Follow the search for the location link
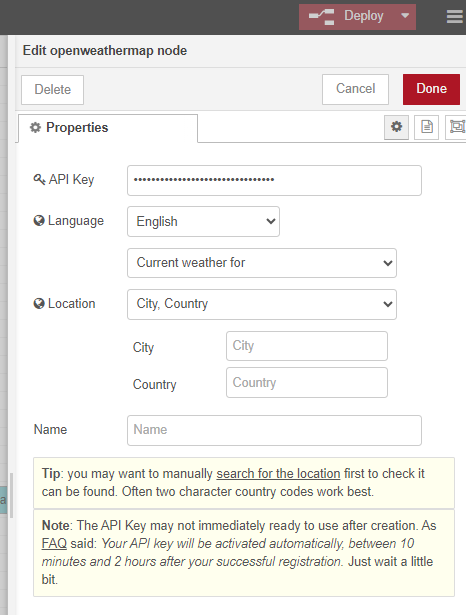Screen dimensions: 466x615 pyautogui.click(x=278, y=474)
